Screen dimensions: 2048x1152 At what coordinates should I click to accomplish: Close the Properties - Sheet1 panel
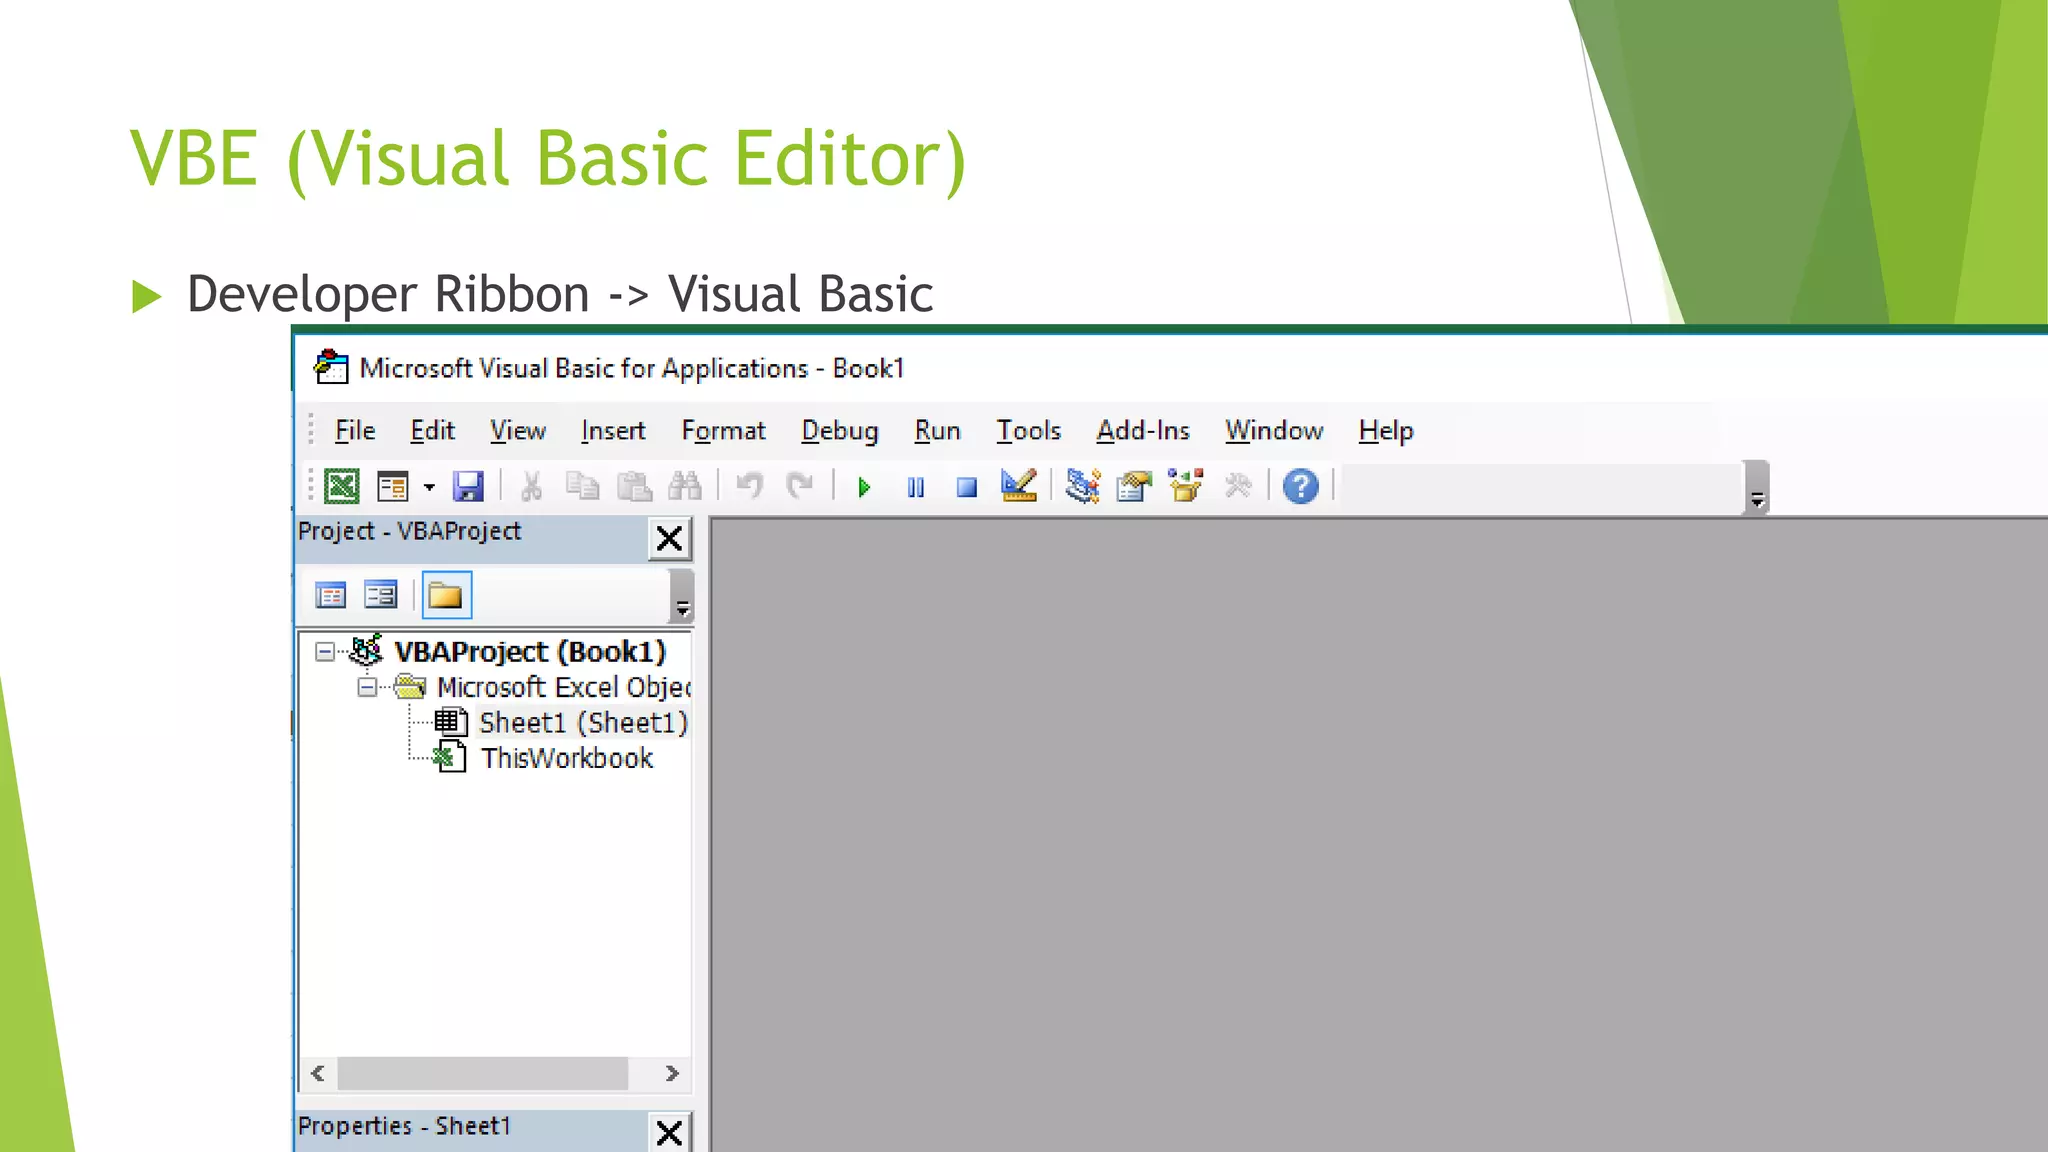[670, 1133]
